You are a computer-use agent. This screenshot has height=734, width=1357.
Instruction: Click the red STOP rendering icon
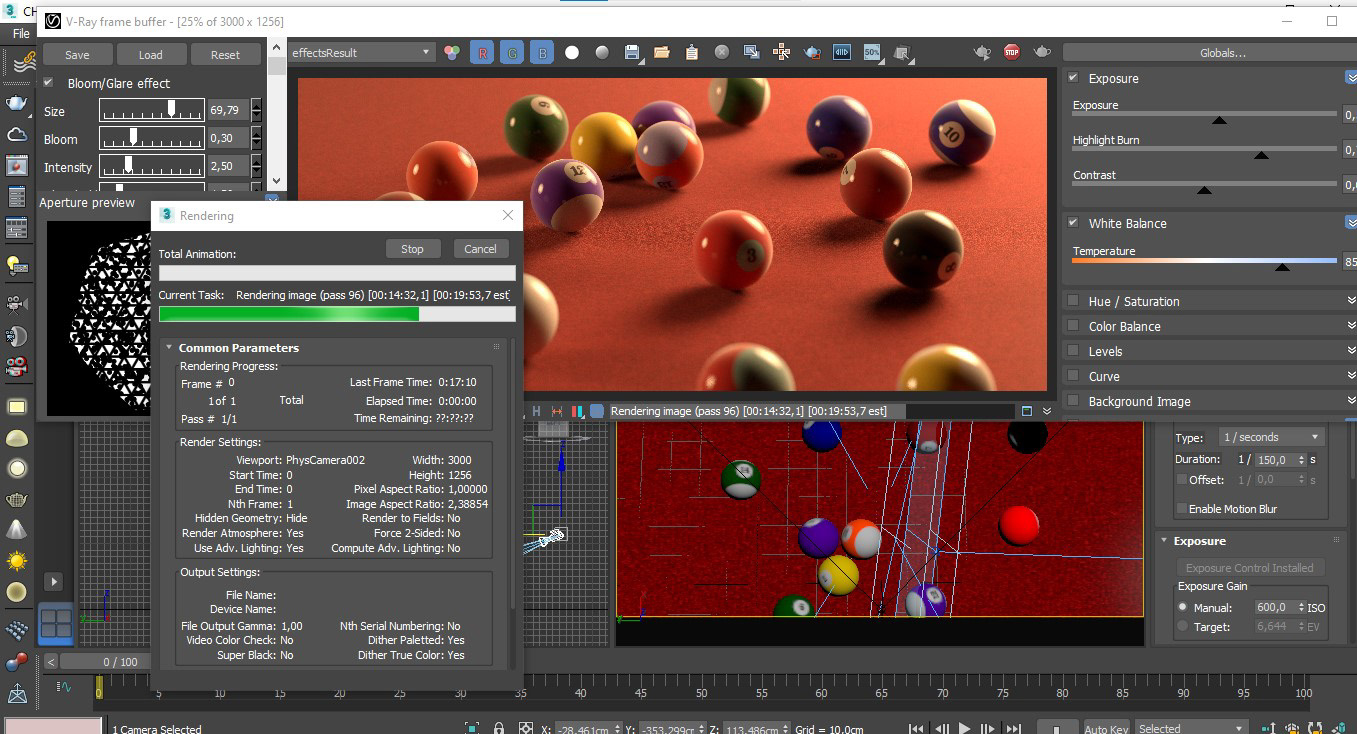pos(1011,53)
